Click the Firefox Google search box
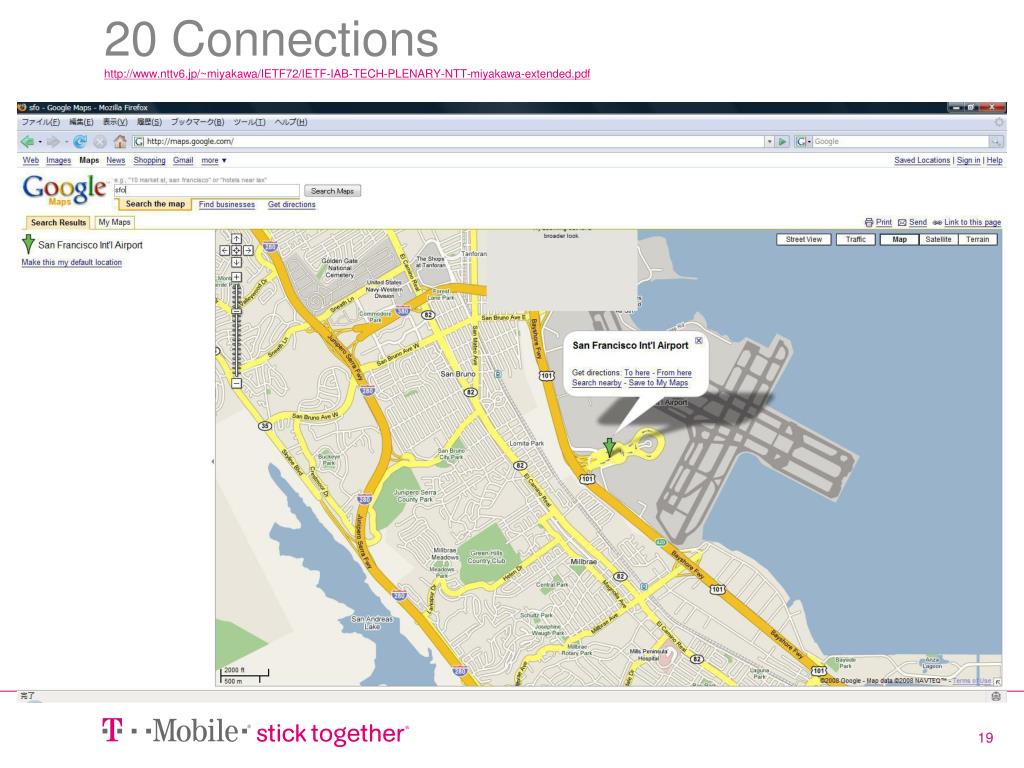This screenshot has width=1024, height=768. click(x=901, y=141)
